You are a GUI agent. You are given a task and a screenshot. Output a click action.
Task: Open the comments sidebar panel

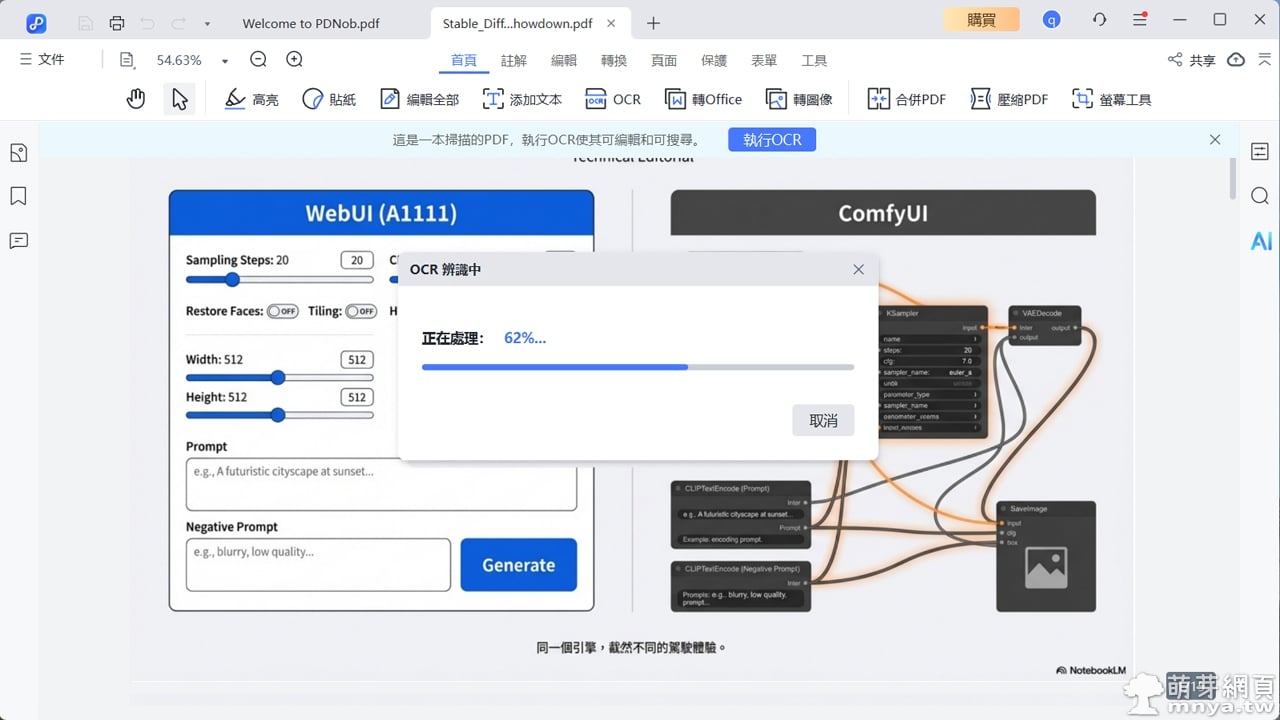point(18,241)
